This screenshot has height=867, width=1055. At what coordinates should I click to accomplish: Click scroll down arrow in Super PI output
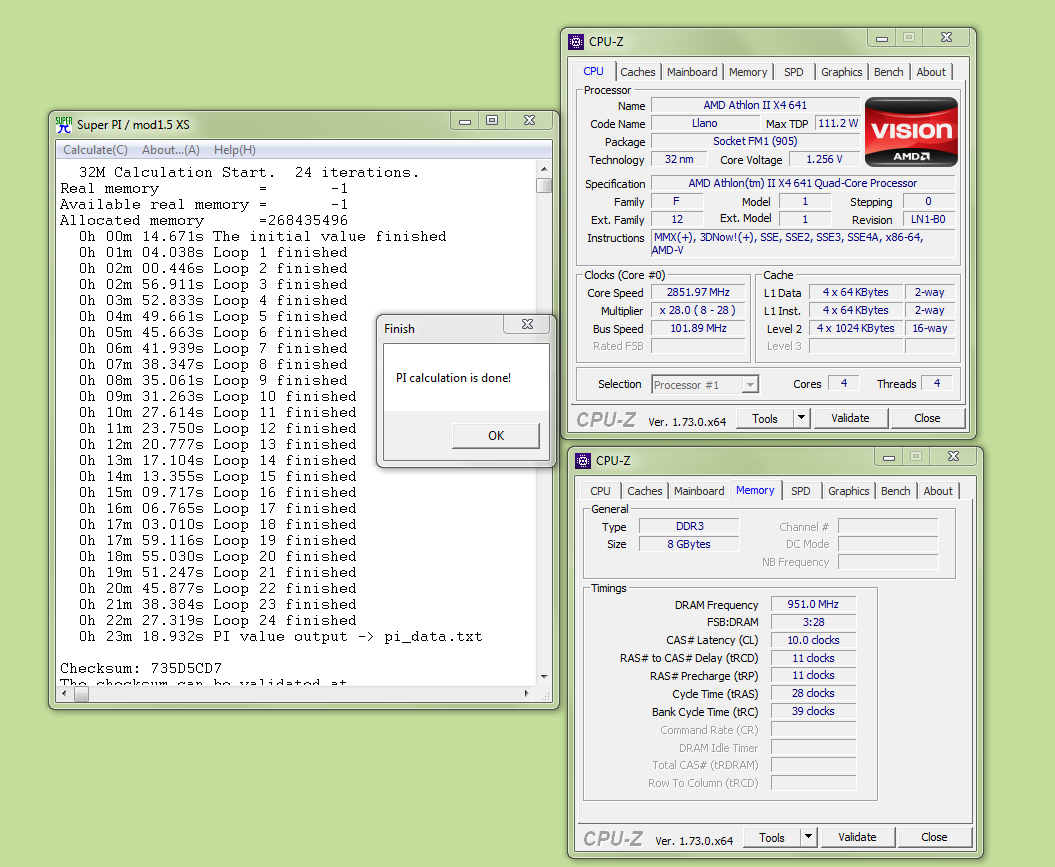point(544,677)
